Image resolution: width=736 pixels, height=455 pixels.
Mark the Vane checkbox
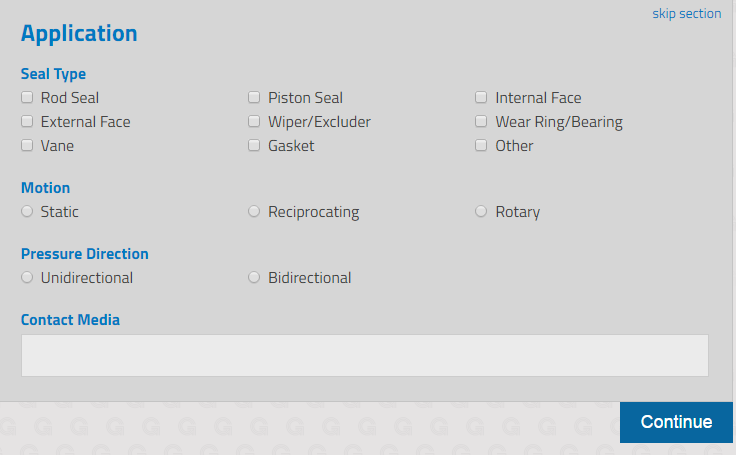click(x=27, y=146)
